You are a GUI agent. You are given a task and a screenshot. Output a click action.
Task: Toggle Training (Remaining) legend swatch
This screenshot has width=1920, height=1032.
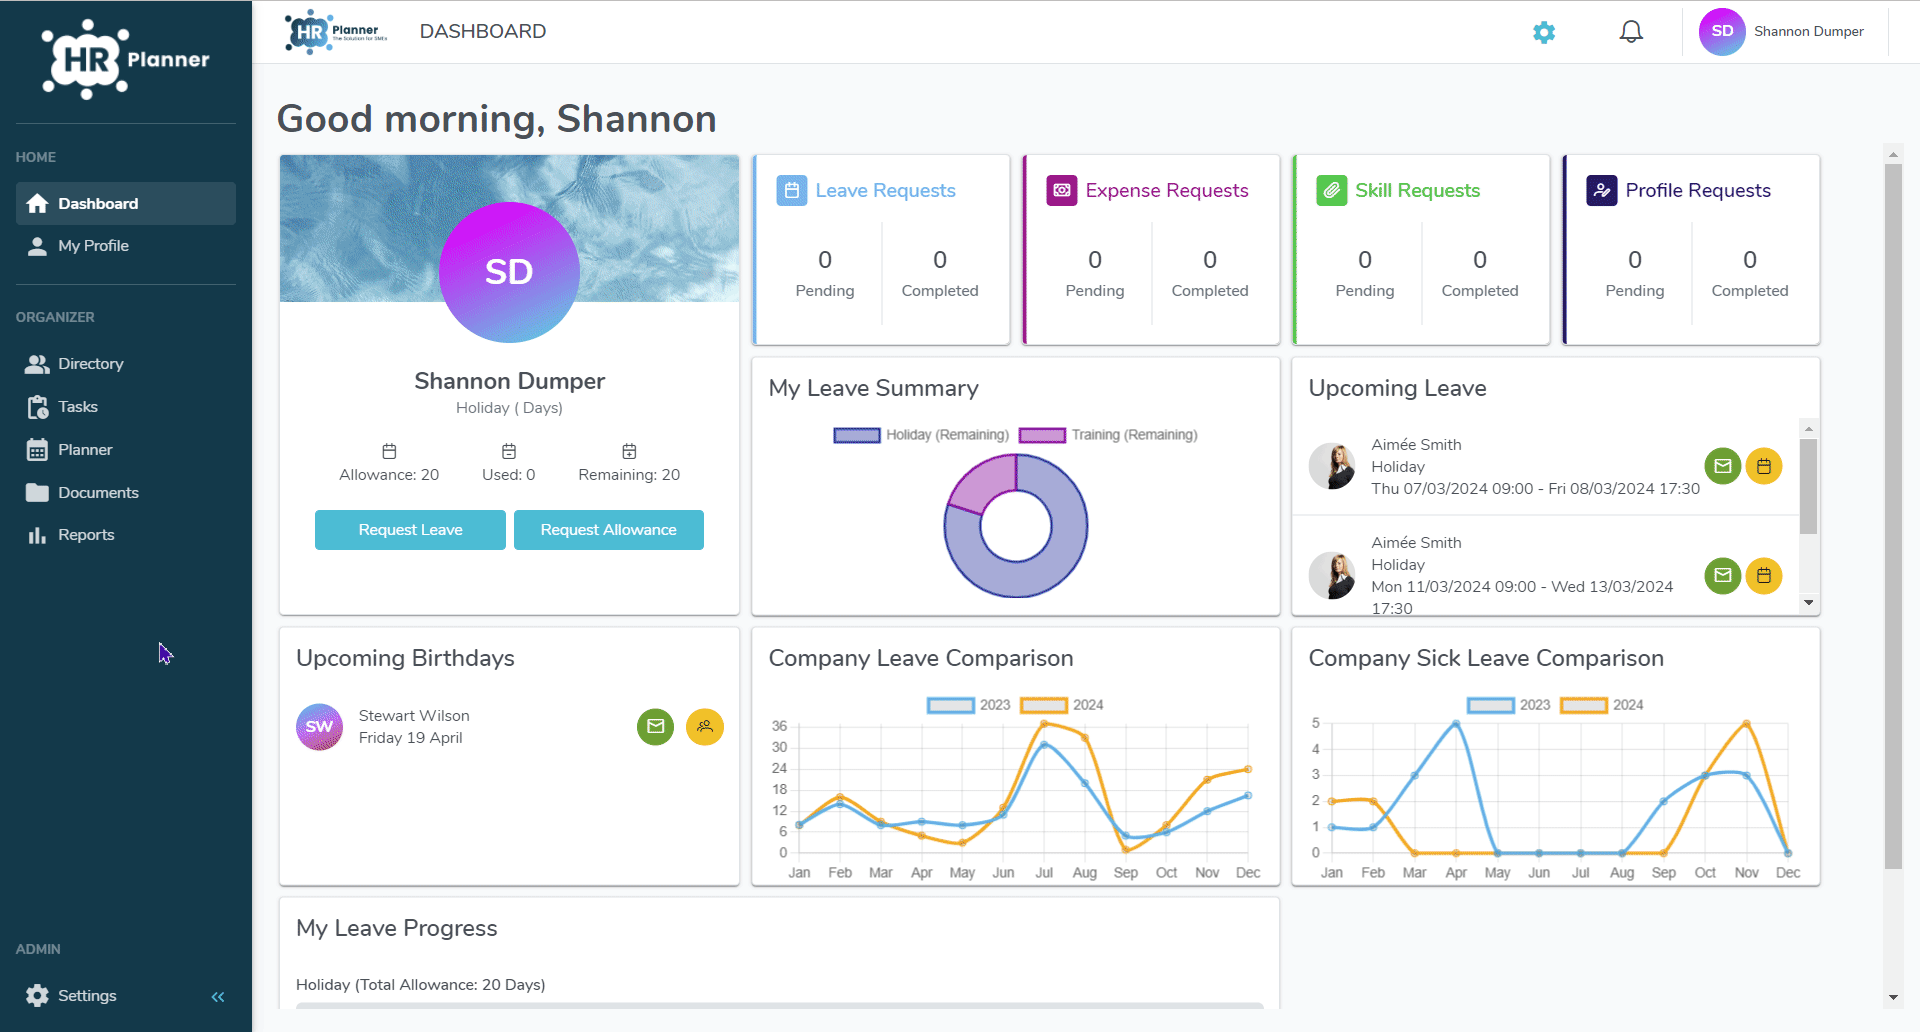tap(1042, 435)
